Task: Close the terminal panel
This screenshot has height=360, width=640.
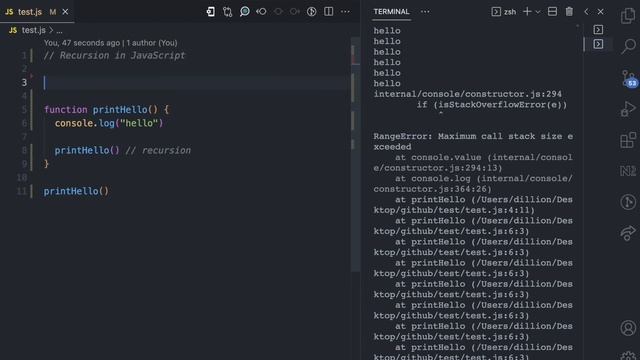Action: tap(600, 11)
